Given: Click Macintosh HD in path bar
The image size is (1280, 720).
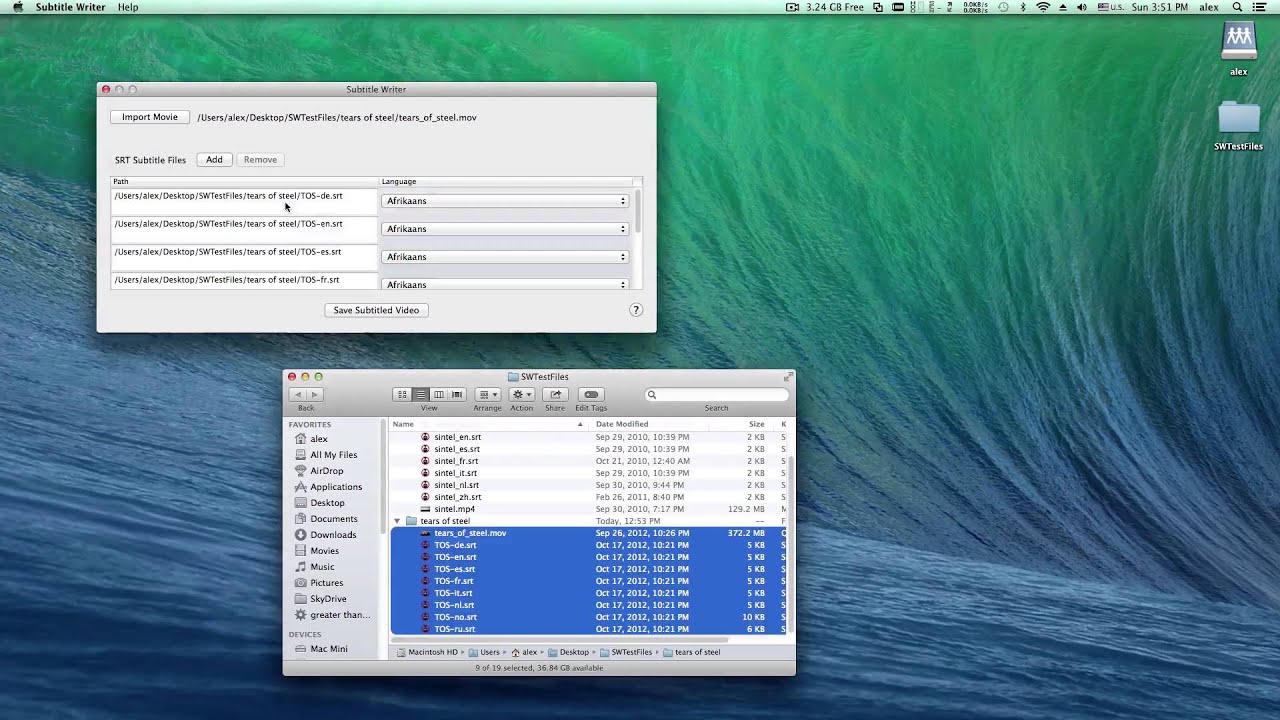Looking at the screenshot, I should (427, 652).
